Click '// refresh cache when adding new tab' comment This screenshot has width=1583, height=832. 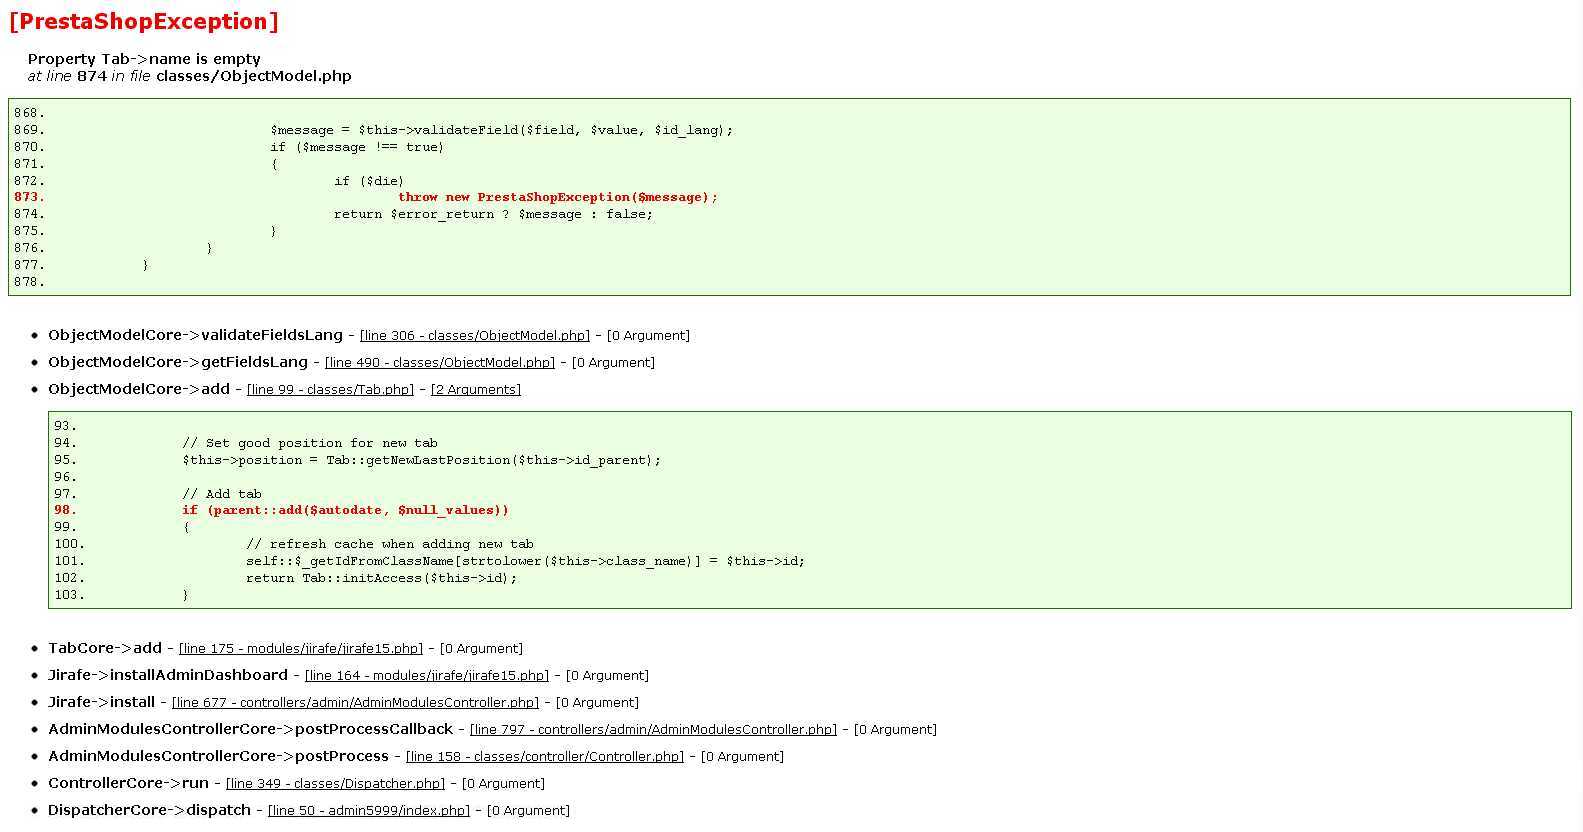pyautogui.click(x=390, y=544)
